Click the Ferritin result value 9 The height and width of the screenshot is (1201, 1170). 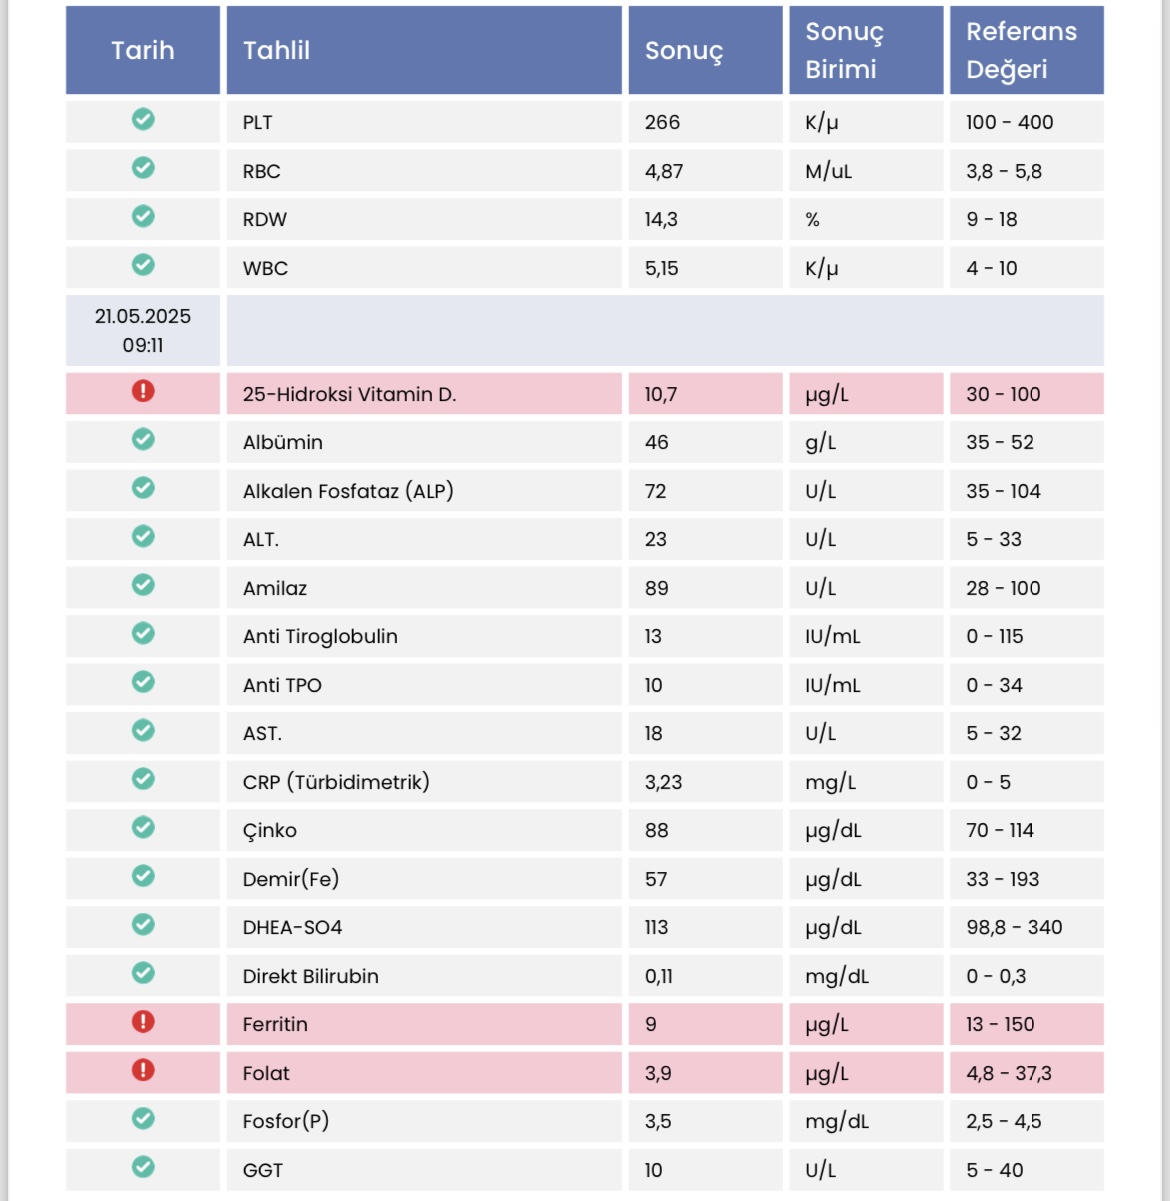tap(651, 1024)
